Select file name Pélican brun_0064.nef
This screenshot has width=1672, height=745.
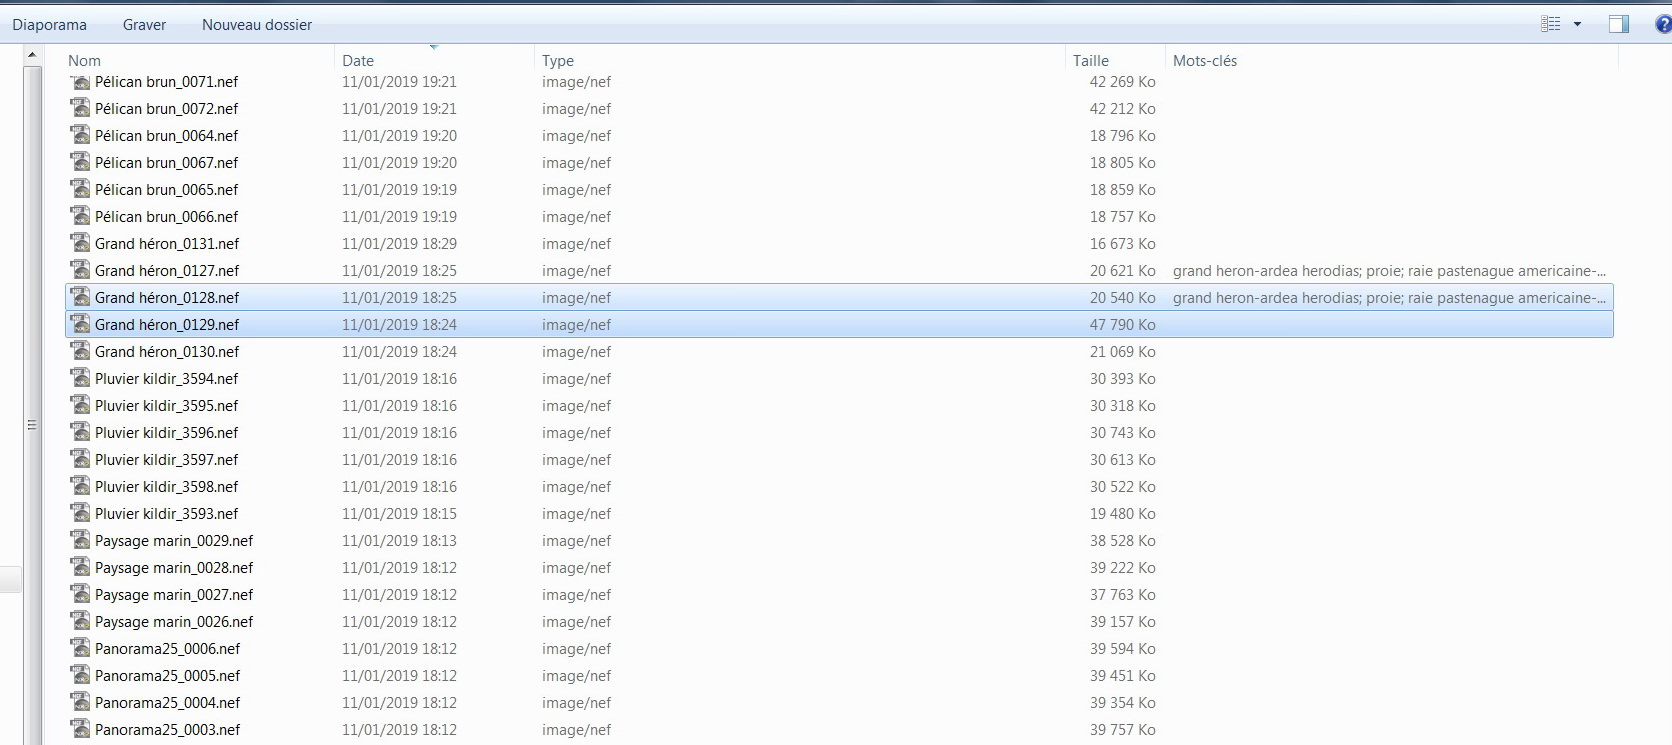tap(166, 135)
